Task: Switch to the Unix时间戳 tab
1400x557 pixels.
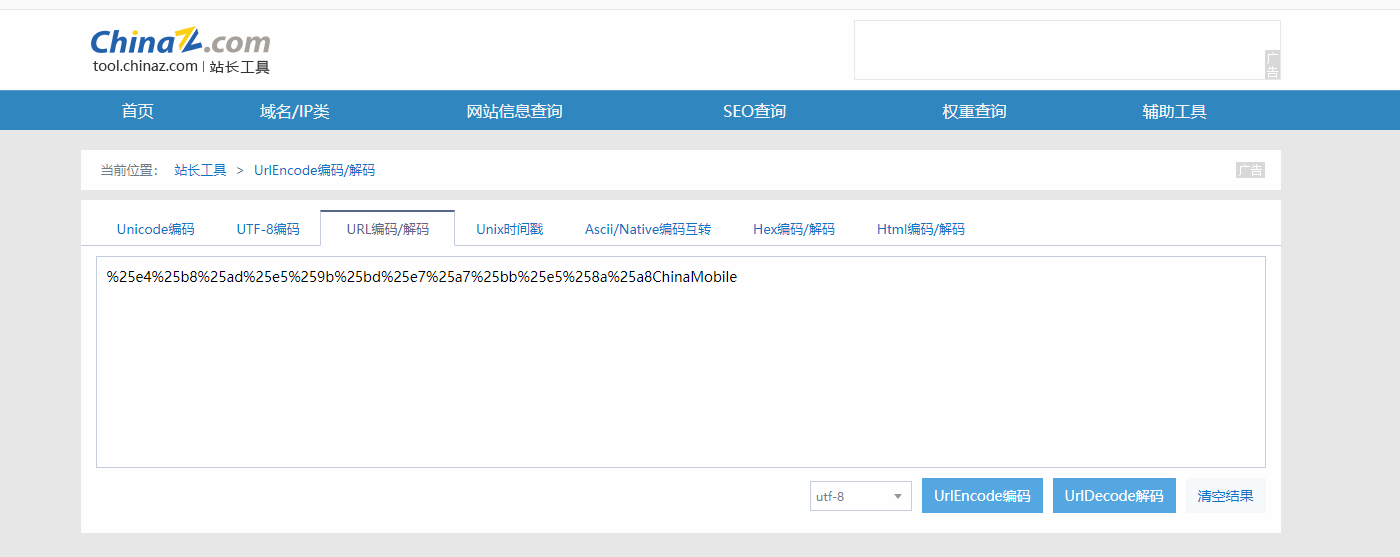Action: pyautogui.click(x=510, y=229)
